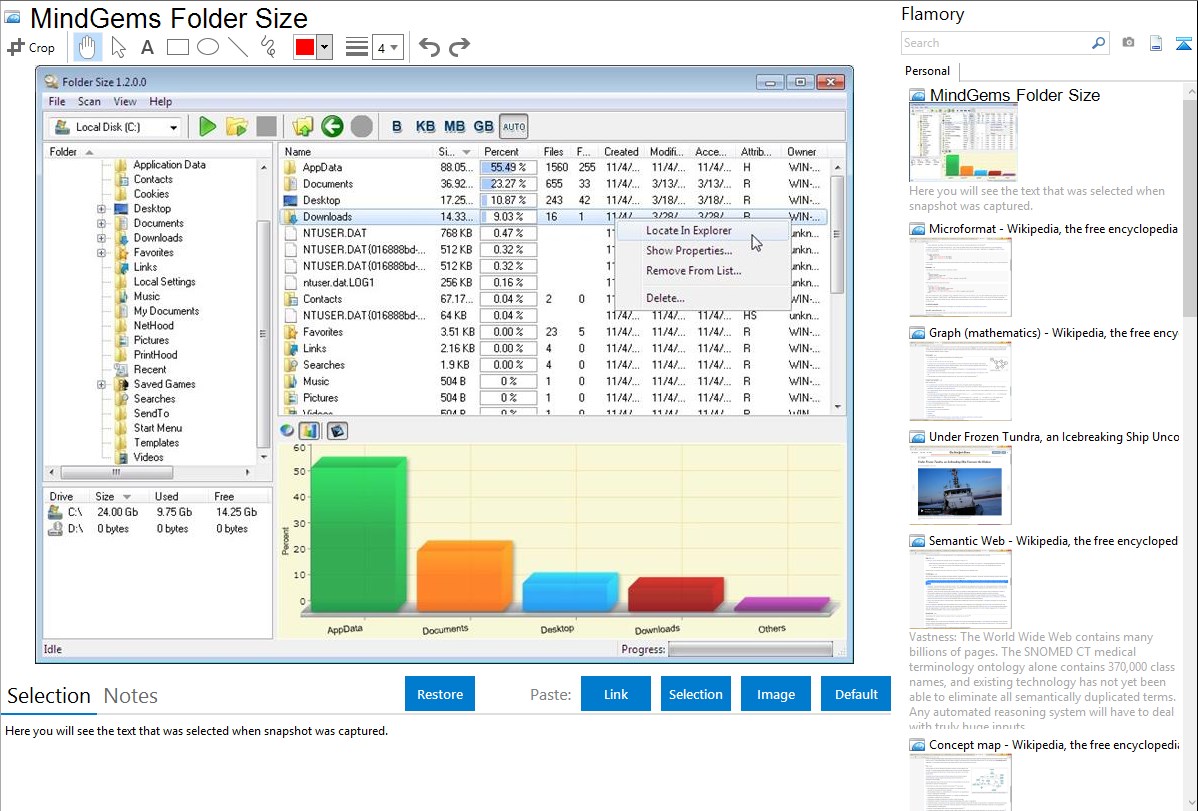Switch to bar chart view
The height and width of the screenshot is (811, 1198).
click(309, 430)
